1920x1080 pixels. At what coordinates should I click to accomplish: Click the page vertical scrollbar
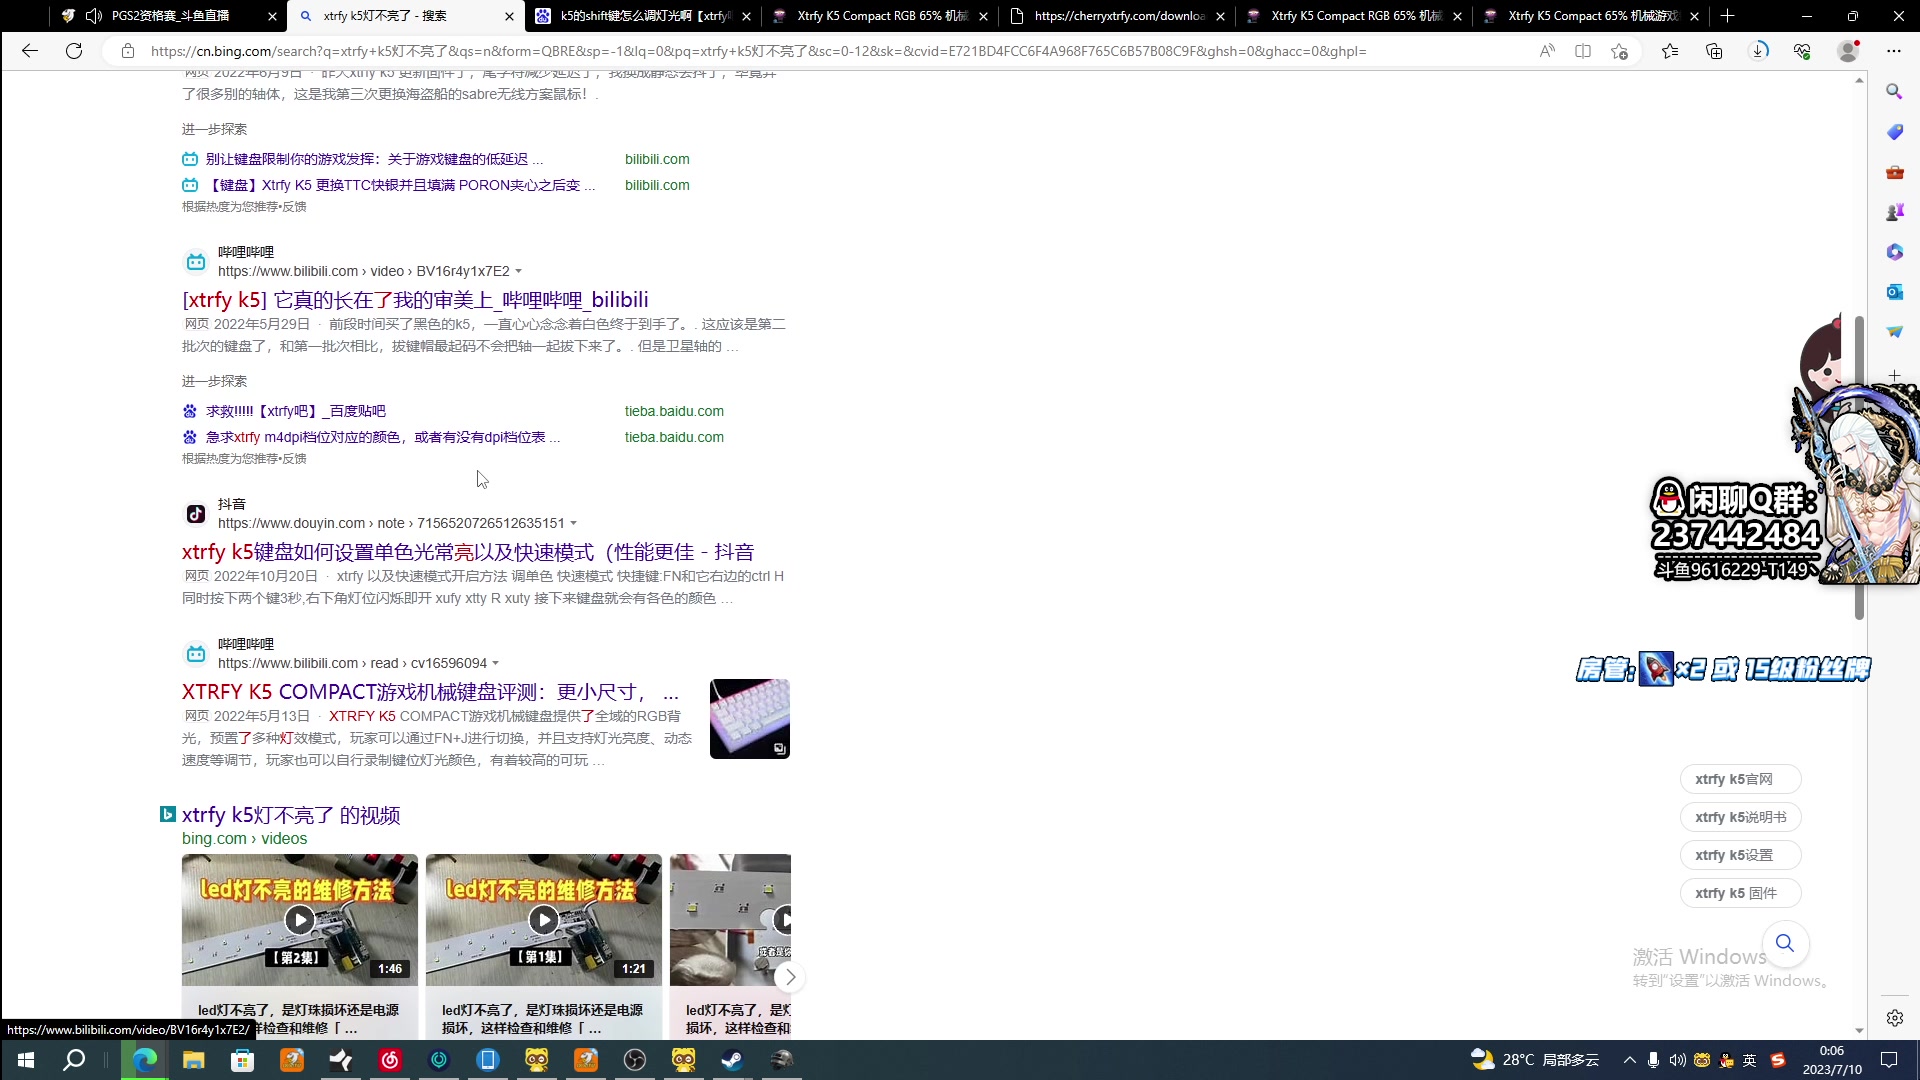coord(1859,468)
